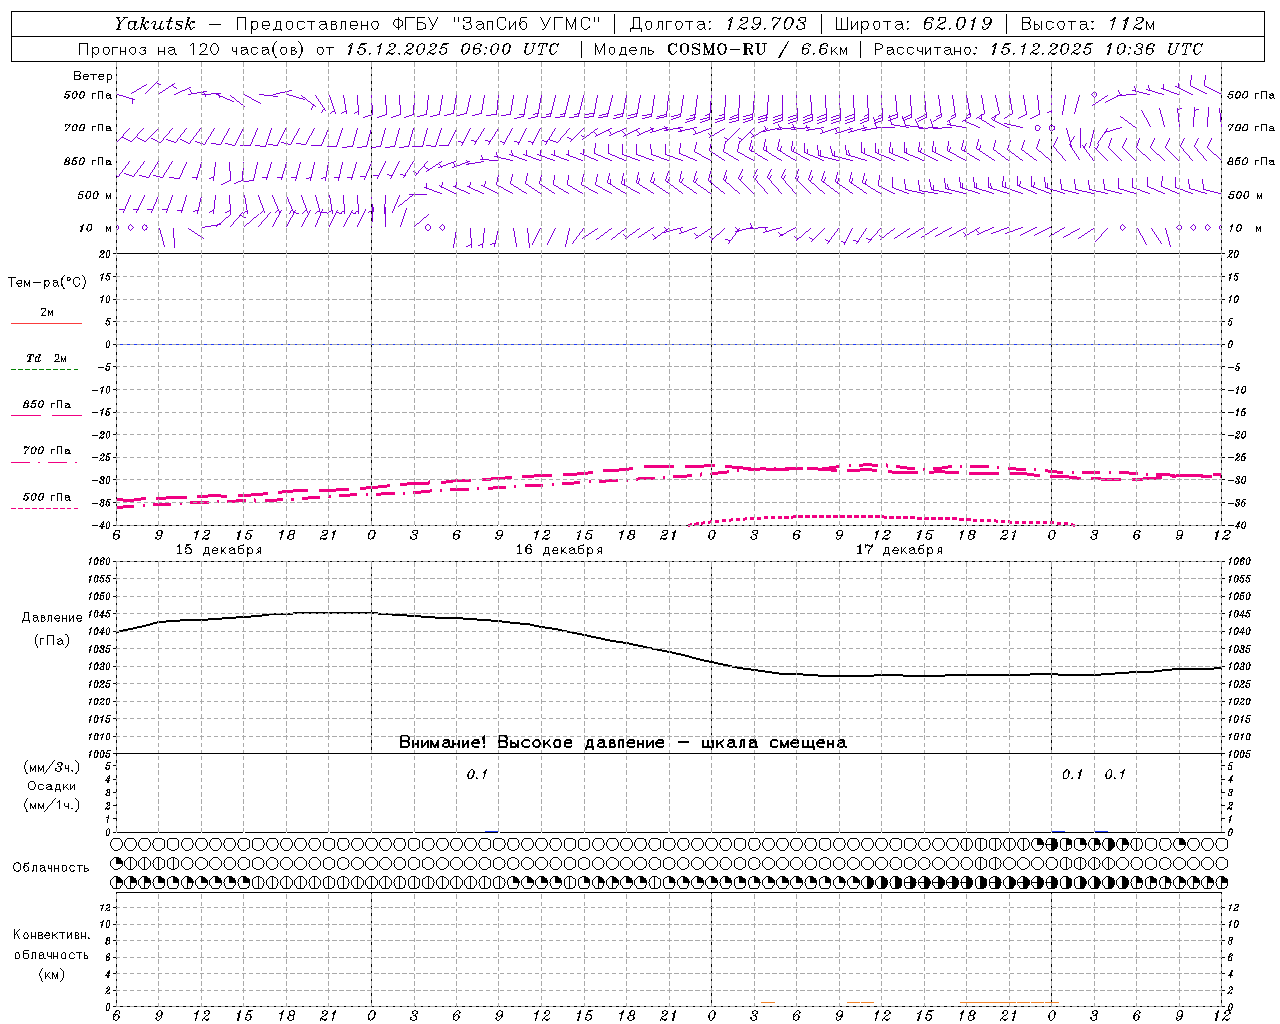
Task: Click the latitude value Широта: 62.019
Action: (913, 24)
